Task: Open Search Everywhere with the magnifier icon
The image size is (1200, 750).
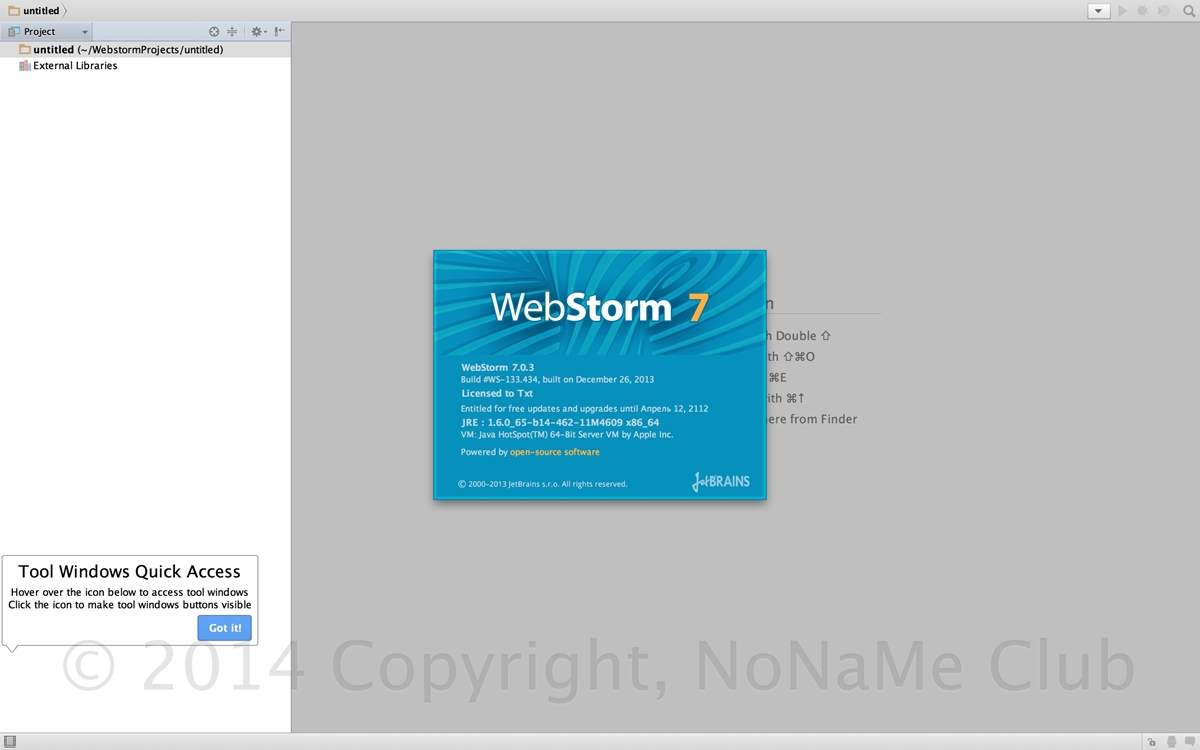Action: pos(1189,11)
